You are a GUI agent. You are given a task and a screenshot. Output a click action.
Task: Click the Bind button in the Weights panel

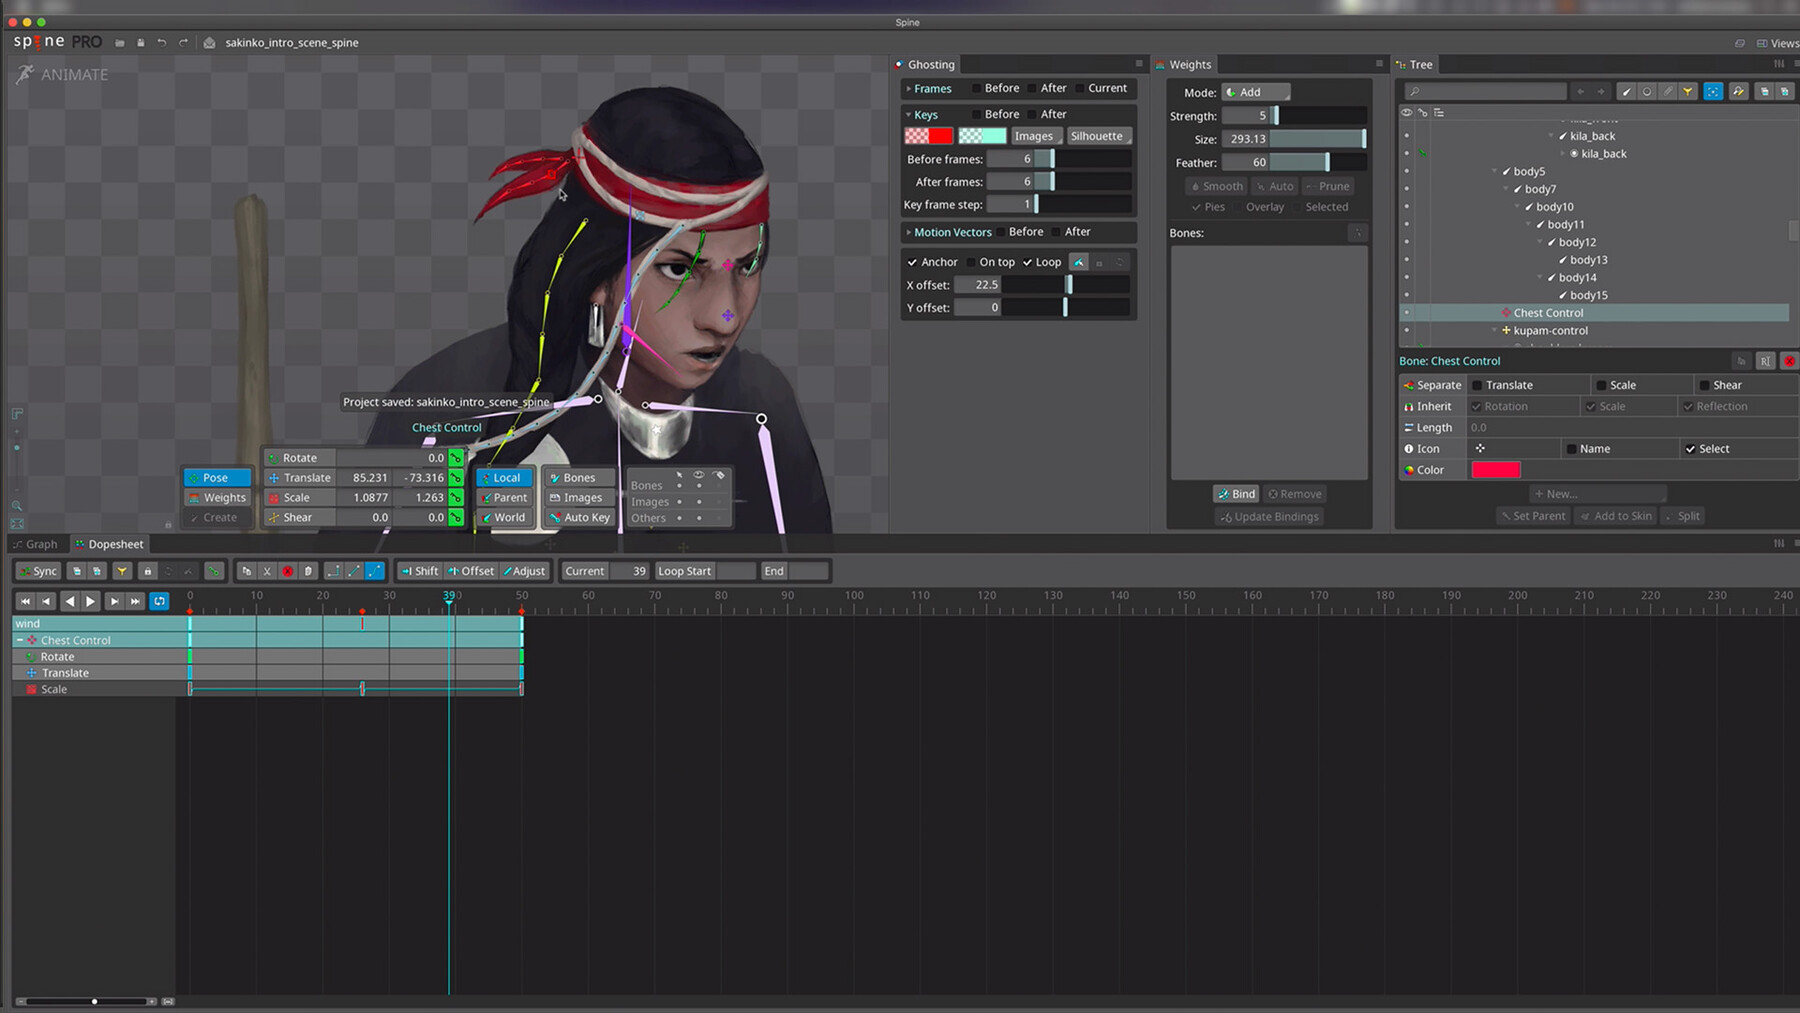[x=1236, y=493]
